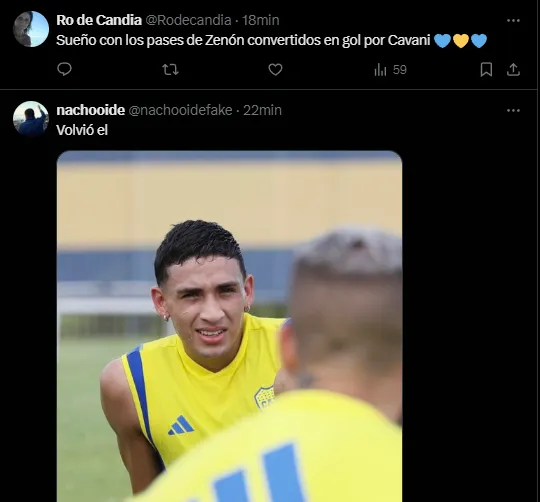Enlarge the photo of player in yellow jersey

(x=229, y=326)
